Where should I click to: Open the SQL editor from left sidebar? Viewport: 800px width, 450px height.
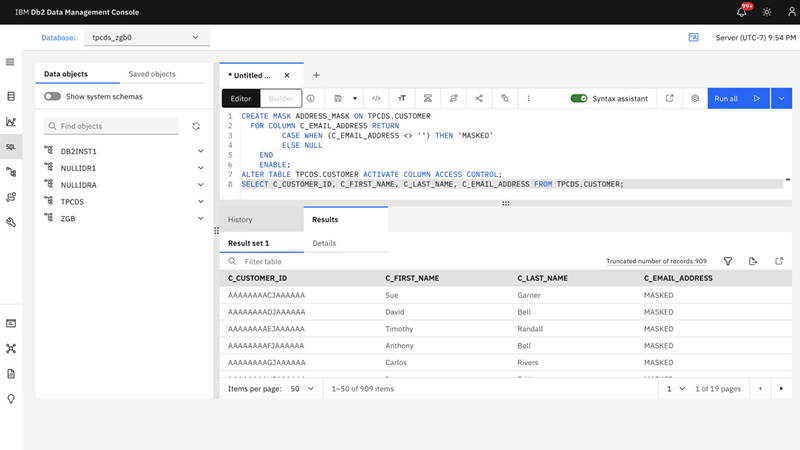[11, 147]
